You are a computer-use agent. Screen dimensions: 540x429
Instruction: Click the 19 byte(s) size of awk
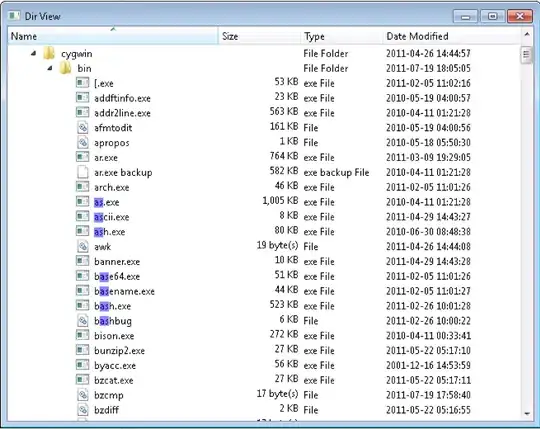[278, 245]
